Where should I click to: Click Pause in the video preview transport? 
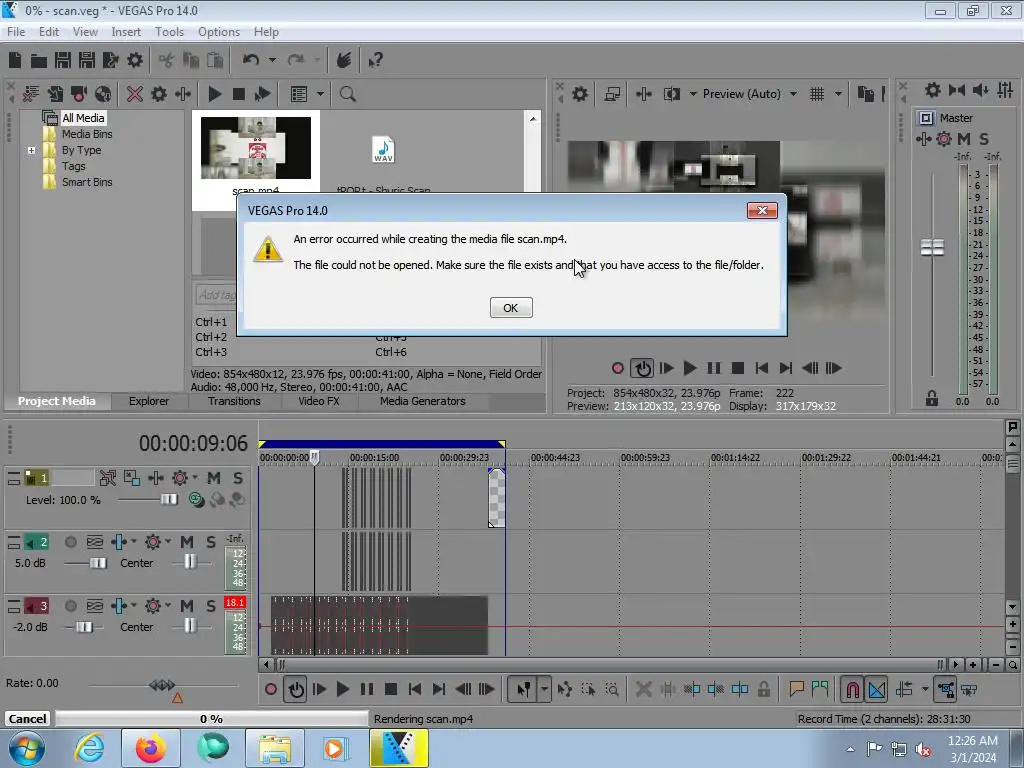[x=713, y=368]
